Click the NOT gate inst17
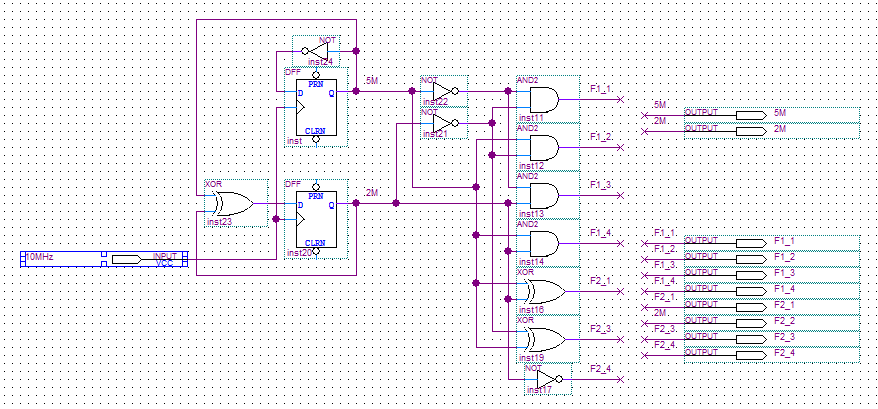Viewport: 878px width, 409px height. click(548, 379)
